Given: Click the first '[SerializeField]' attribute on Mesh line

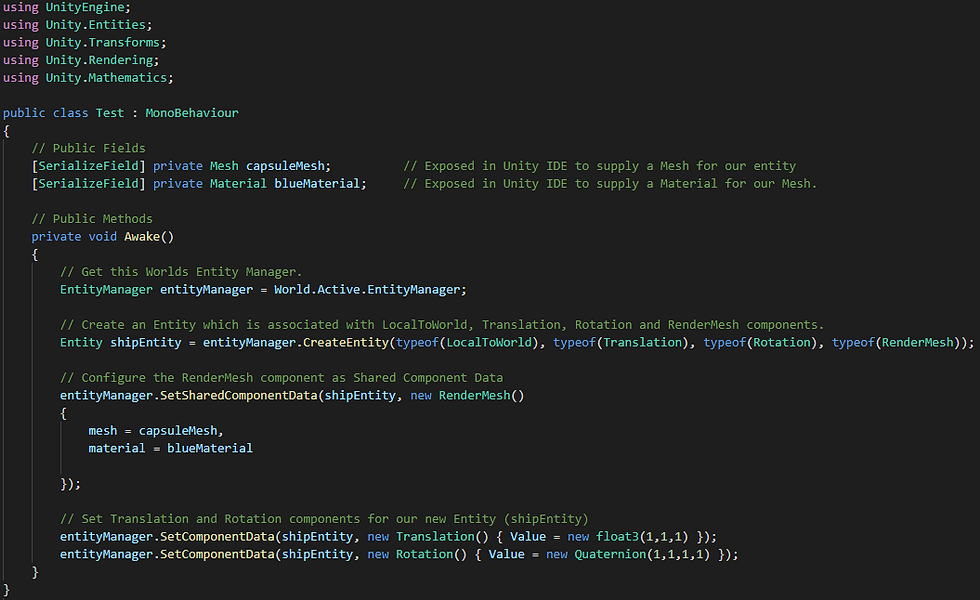Looking at the screenshot, I should pos(88,166).
